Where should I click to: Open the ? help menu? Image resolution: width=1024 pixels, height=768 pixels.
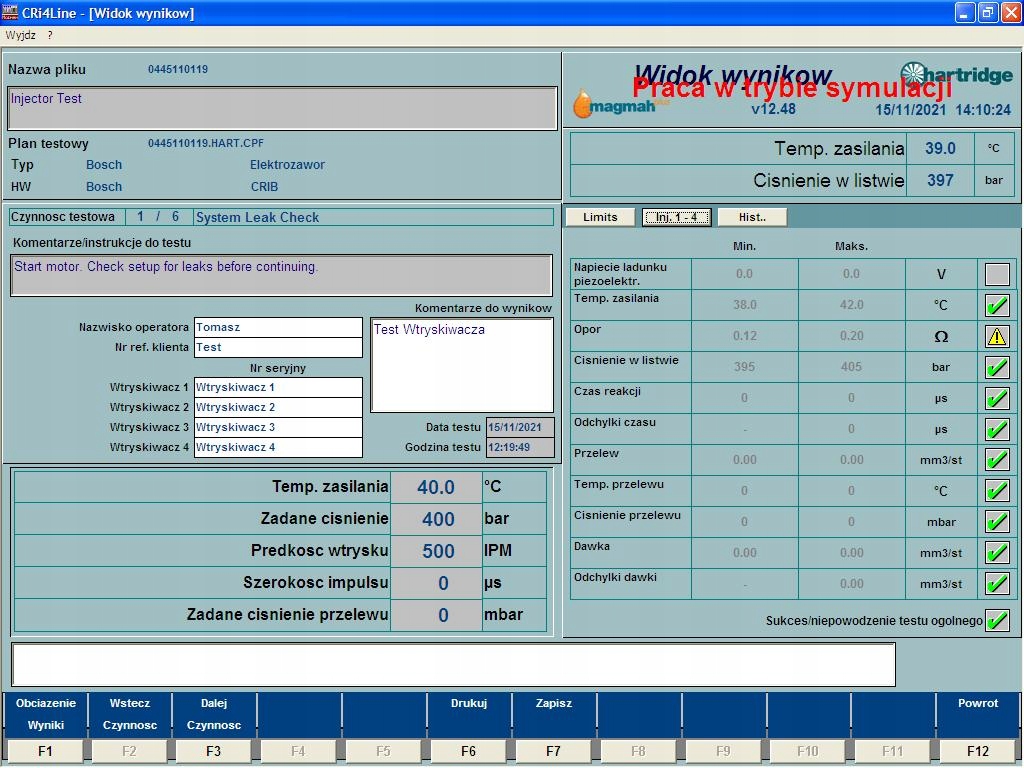click(x=50, y=35)
